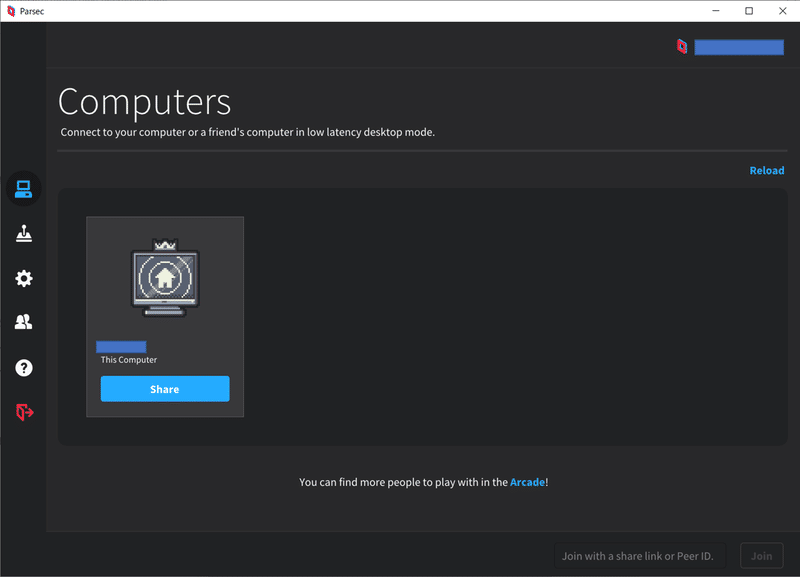Open the Computers section in sidebar
800x577 pixels.
[x=23, y=189]
